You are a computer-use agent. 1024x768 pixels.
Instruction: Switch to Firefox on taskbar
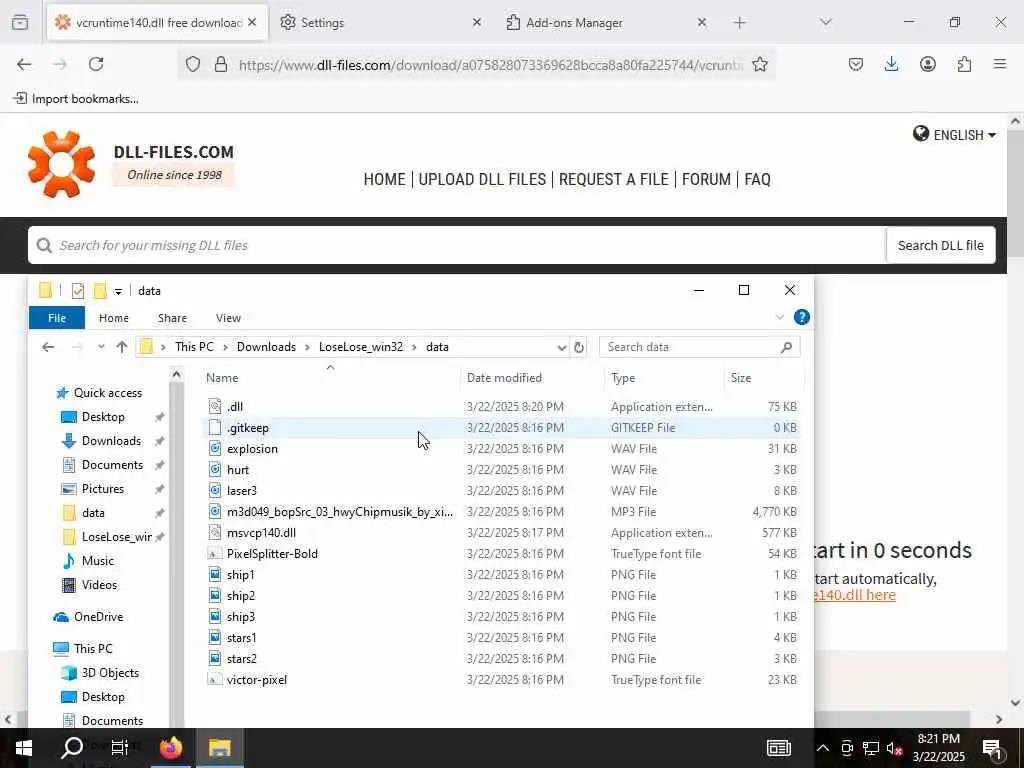[170, 748]
